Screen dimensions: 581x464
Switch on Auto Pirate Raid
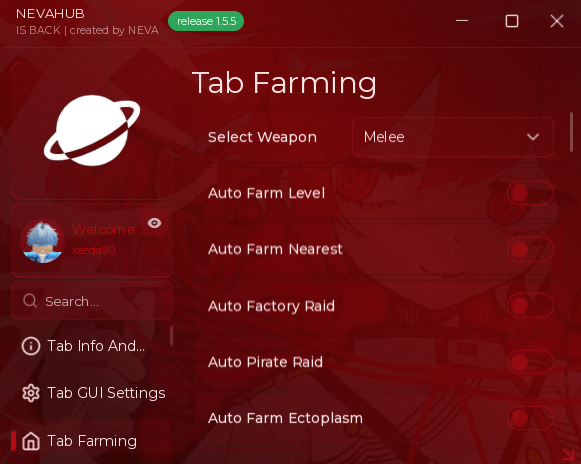pyautogui.click(x=530, y=362)
